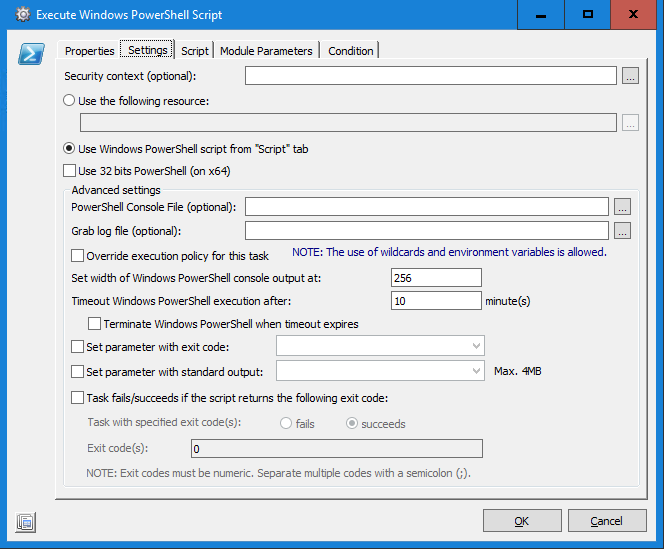Screen dimensions: 664x549
Task: Open the Condition tab
Action: tap(351, 51)
